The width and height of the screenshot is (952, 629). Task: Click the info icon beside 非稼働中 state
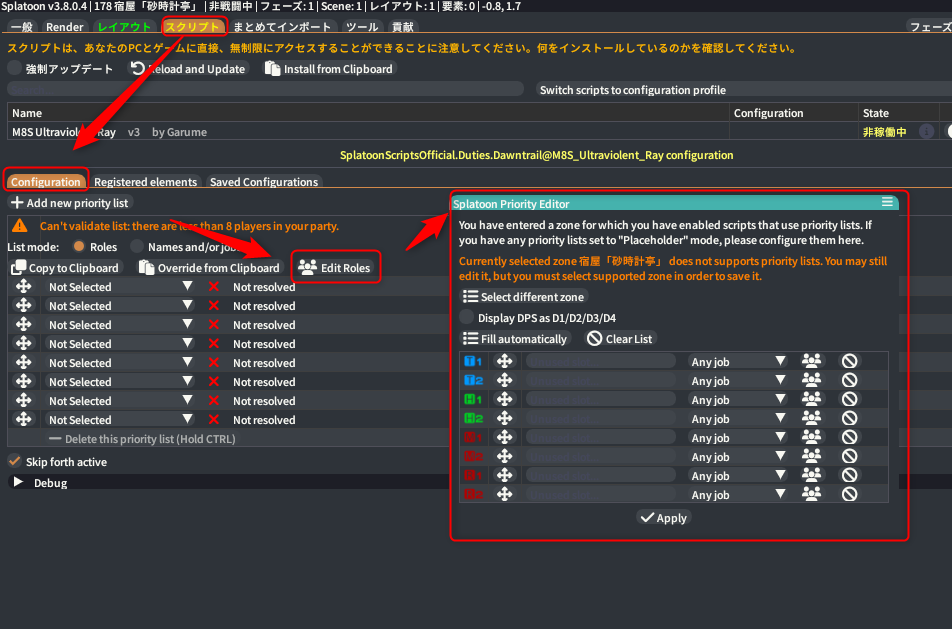[926, 131]
